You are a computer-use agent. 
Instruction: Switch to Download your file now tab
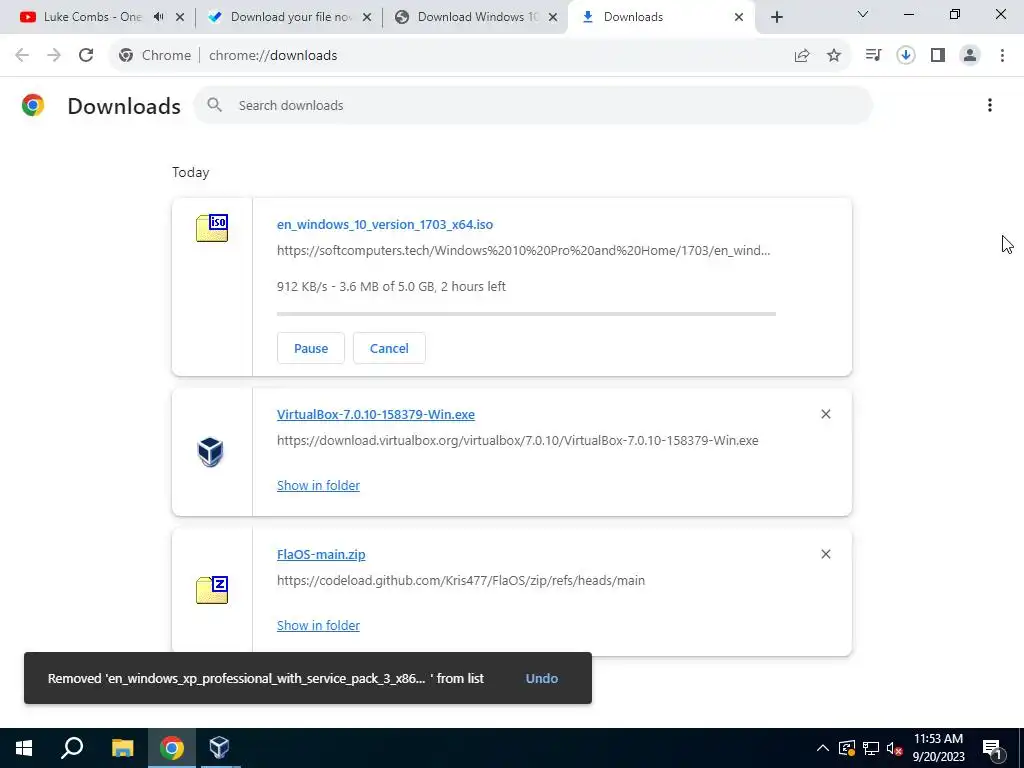(291, 17)
